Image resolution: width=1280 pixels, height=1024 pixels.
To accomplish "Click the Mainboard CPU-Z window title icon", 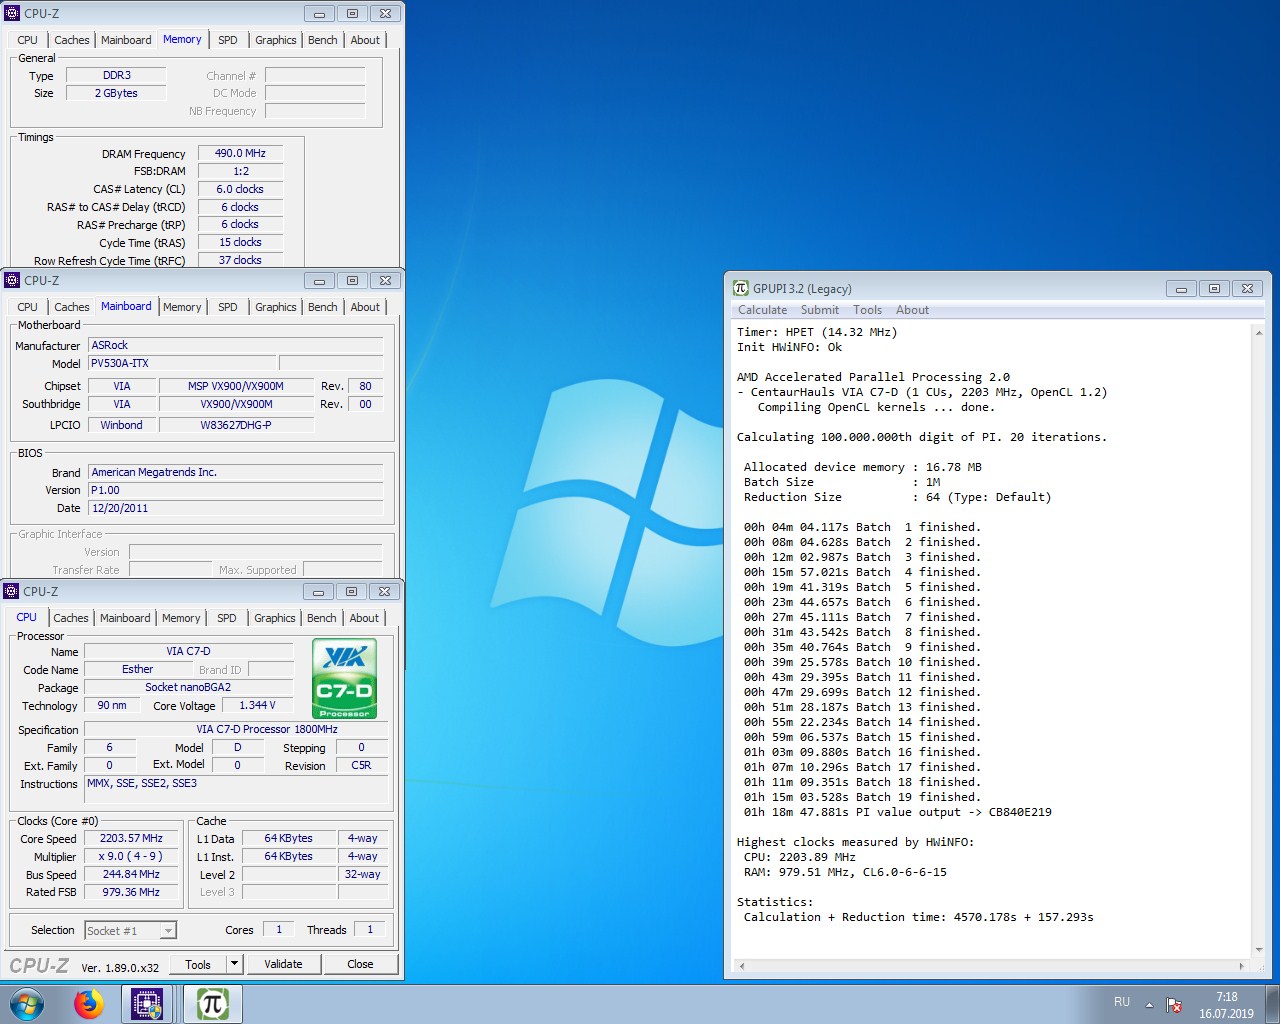I will [x=12, y=280].
